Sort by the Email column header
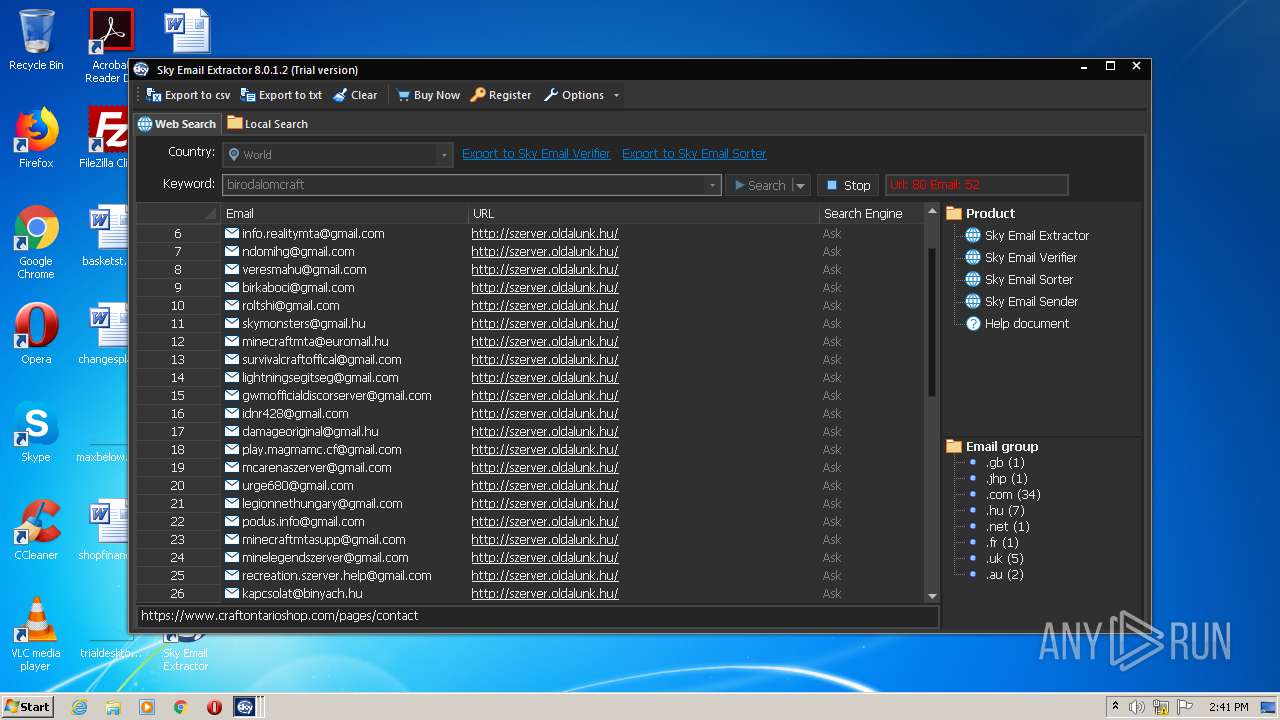 344,213
